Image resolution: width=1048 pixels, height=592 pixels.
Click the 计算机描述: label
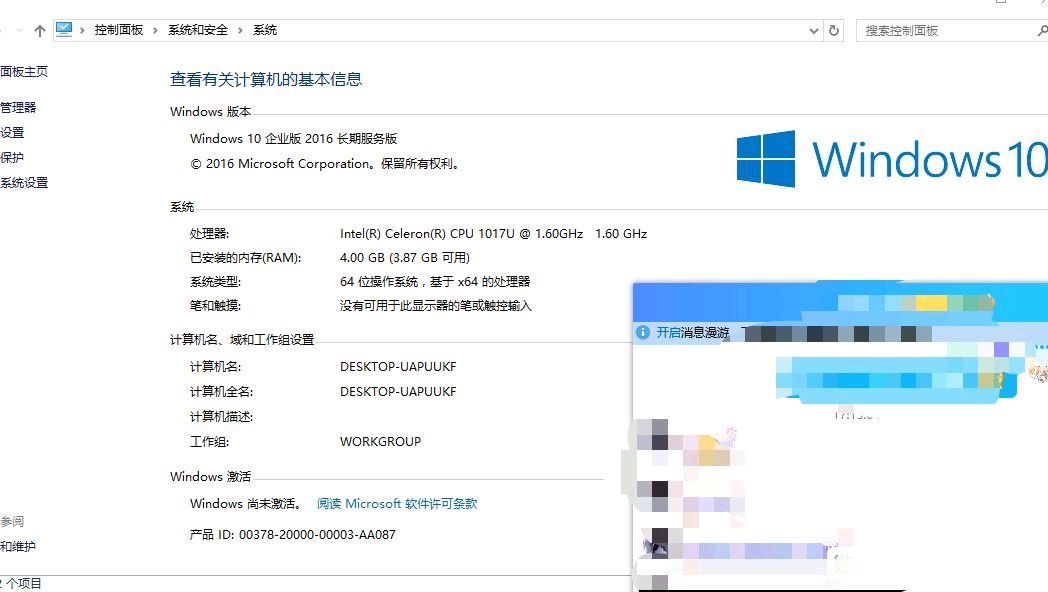click(x=221, y=417)
